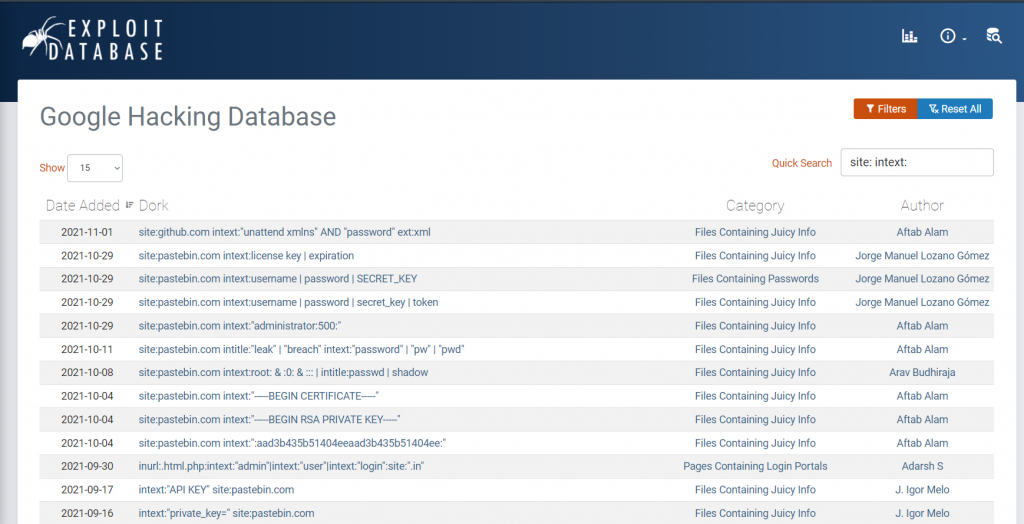Click the Category column header
Image resolution: width=1024 pixels, height=524 pixels.
[x=755, y=206]
